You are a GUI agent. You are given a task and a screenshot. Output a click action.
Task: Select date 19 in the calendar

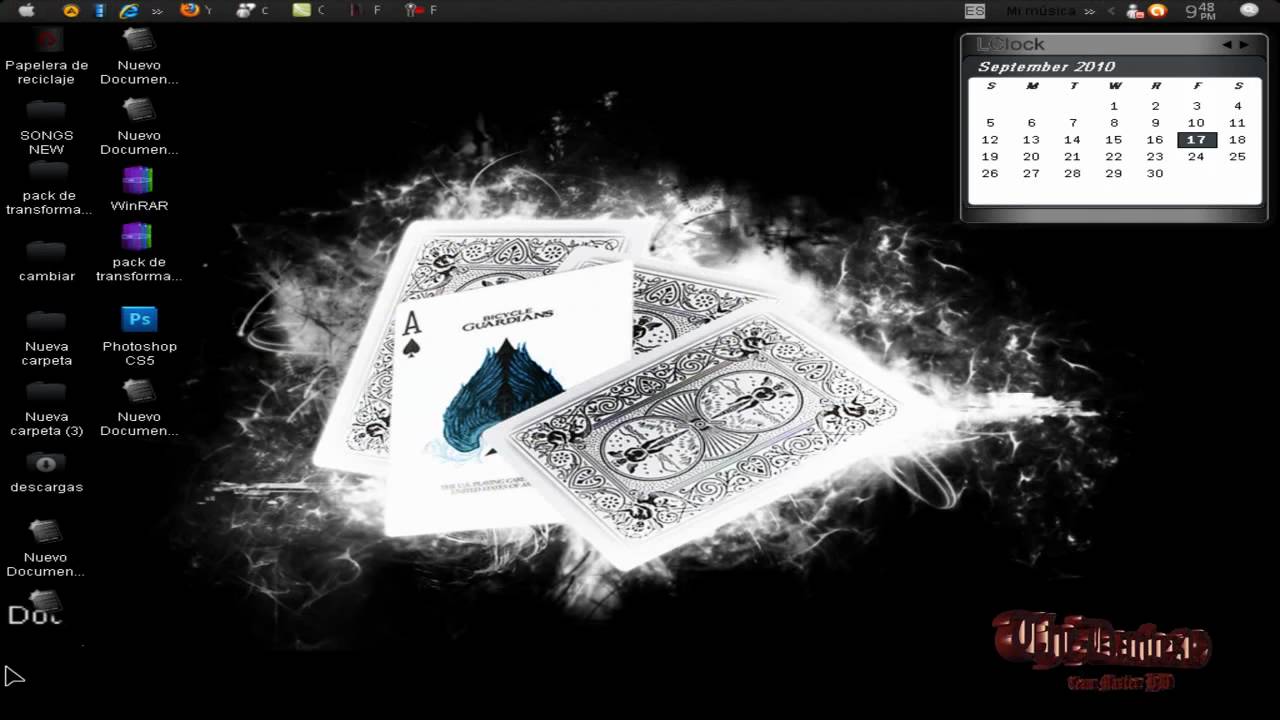coord(990,157)
